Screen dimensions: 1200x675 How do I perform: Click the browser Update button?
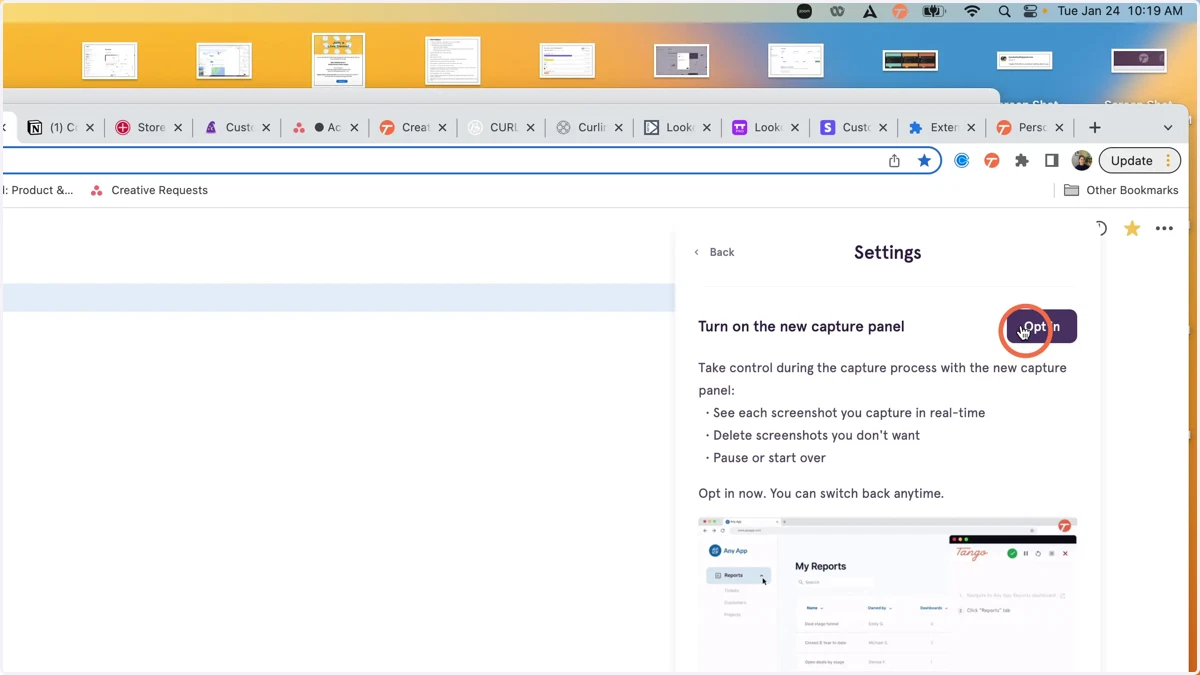(x=1140, y=160)
